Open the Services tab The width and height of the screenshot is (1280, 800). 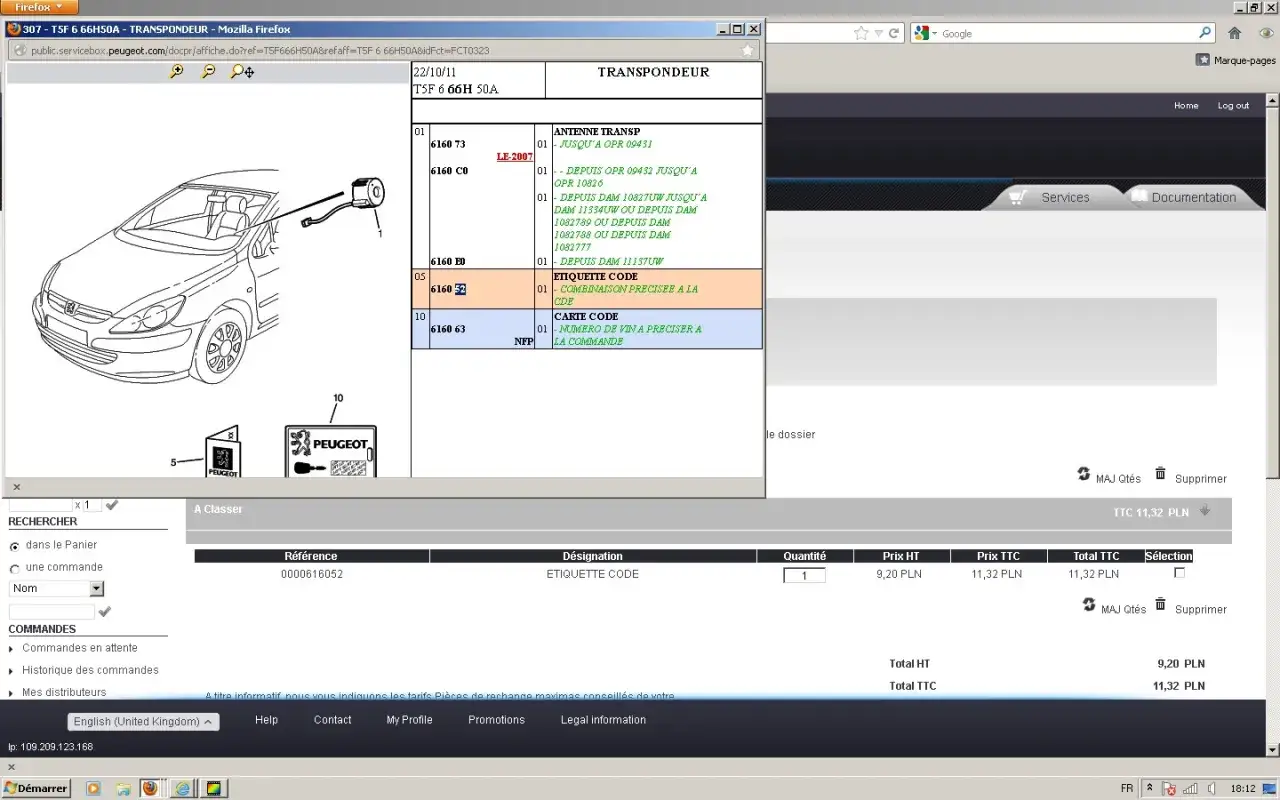pyautogui.click(x=1053, y=197)
